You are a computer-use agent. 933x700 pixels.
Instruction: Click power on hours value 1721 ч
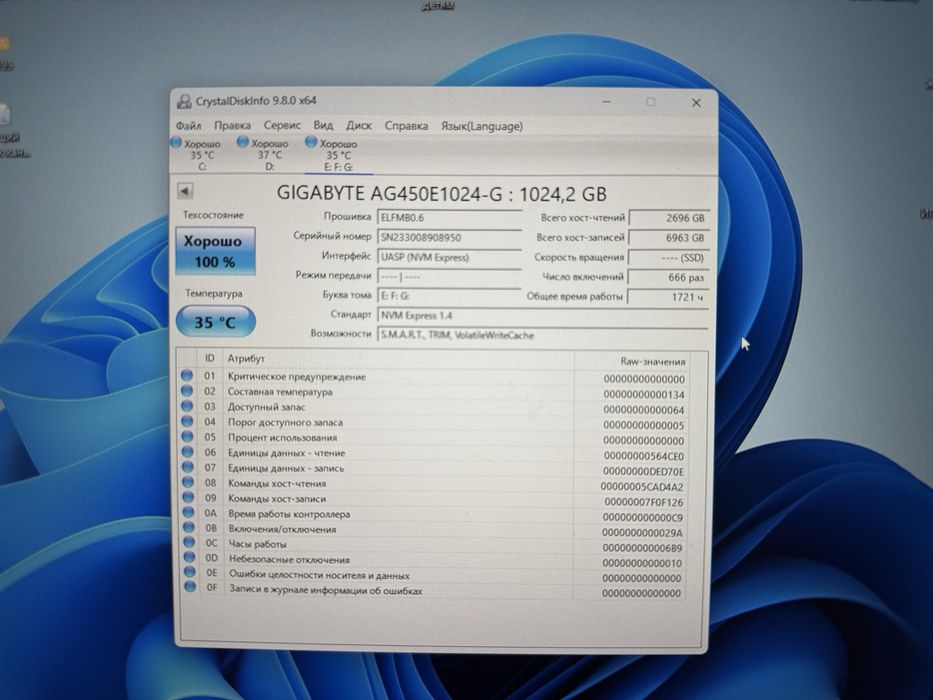[x=669, y=296]
